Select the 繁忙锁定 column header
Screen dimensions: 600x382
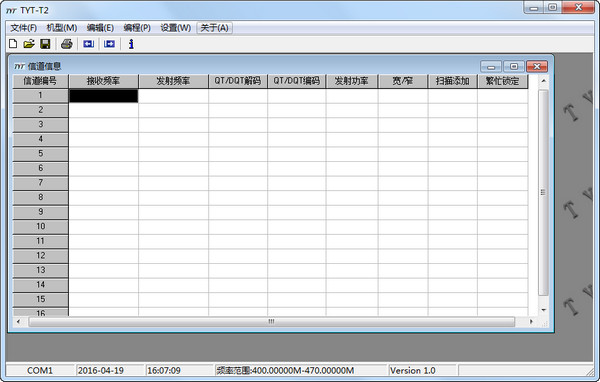[x=502, y=81]
